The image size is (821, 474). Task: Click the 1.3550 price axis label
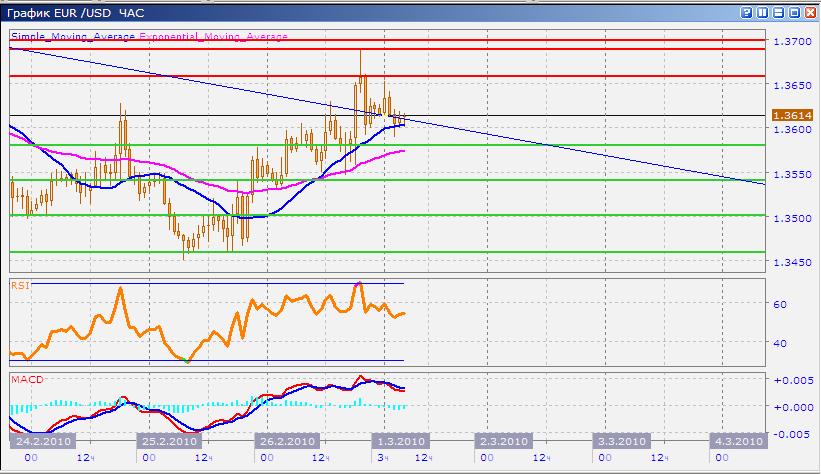pyautogui.click(x=793, y=174)
